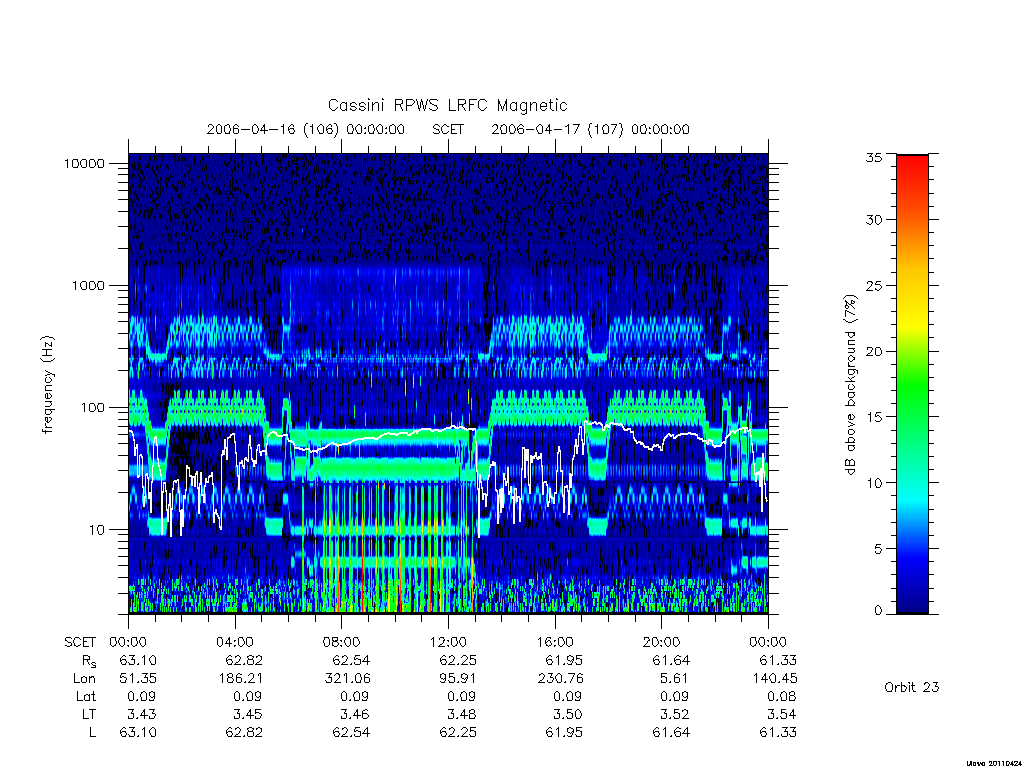Click the SCET row header at bottom left
The height and width of the screenshot is (768, 1024).
click(x=80, y=643)
